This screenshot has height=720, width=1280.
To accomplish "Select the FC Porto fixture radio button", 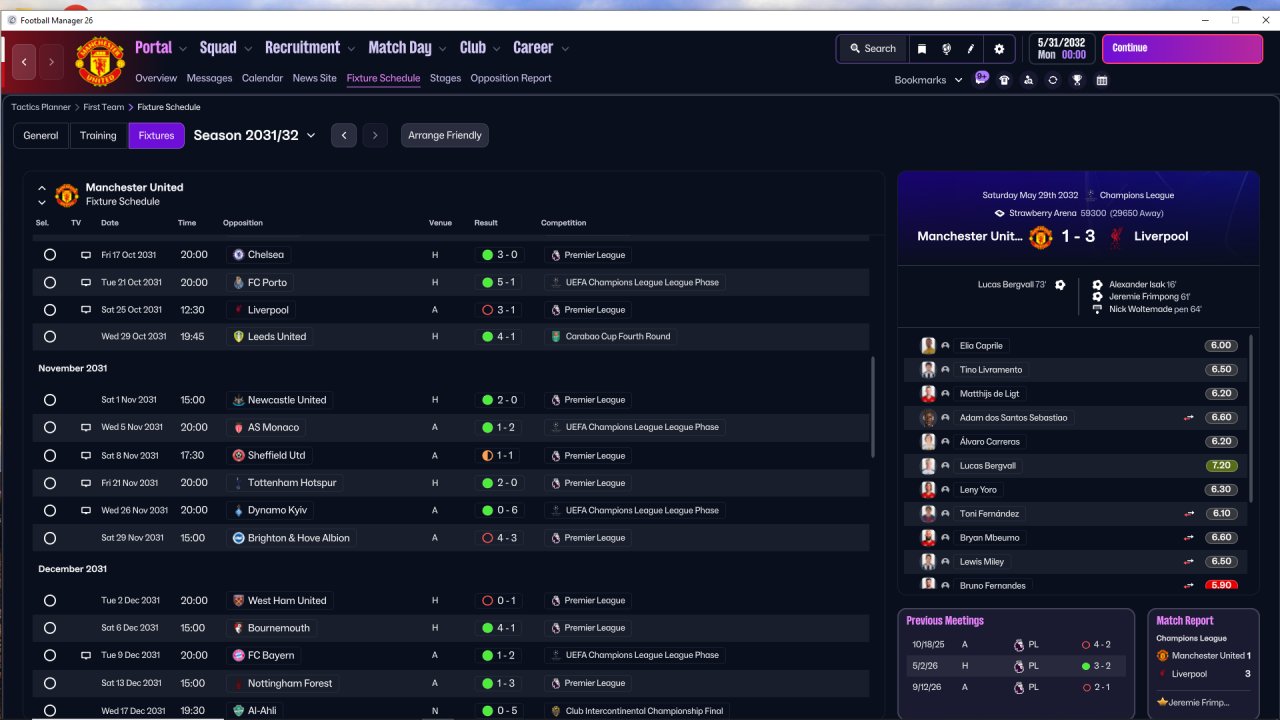I will pyautogui.click(x=50, y=283).
